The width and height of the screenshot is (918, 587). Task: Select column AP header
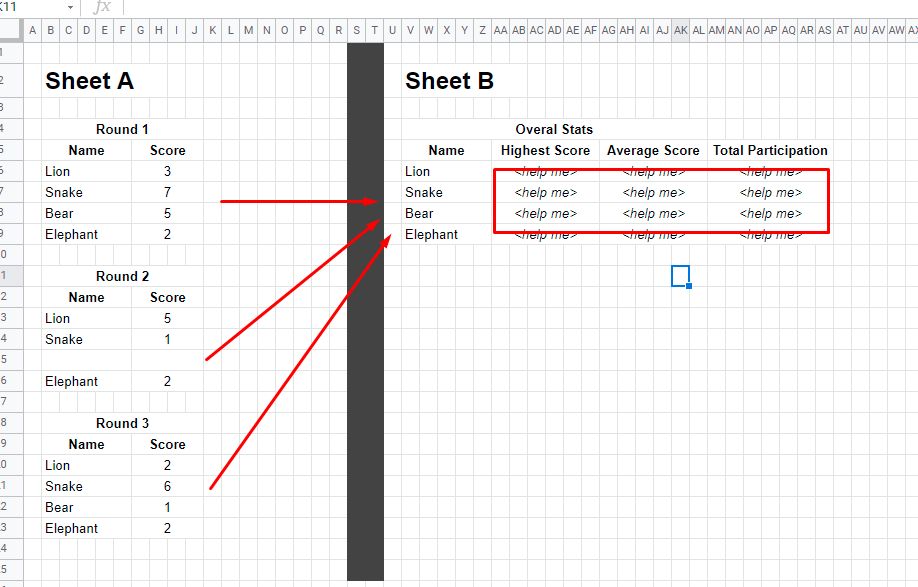click(x=770, y=30)
